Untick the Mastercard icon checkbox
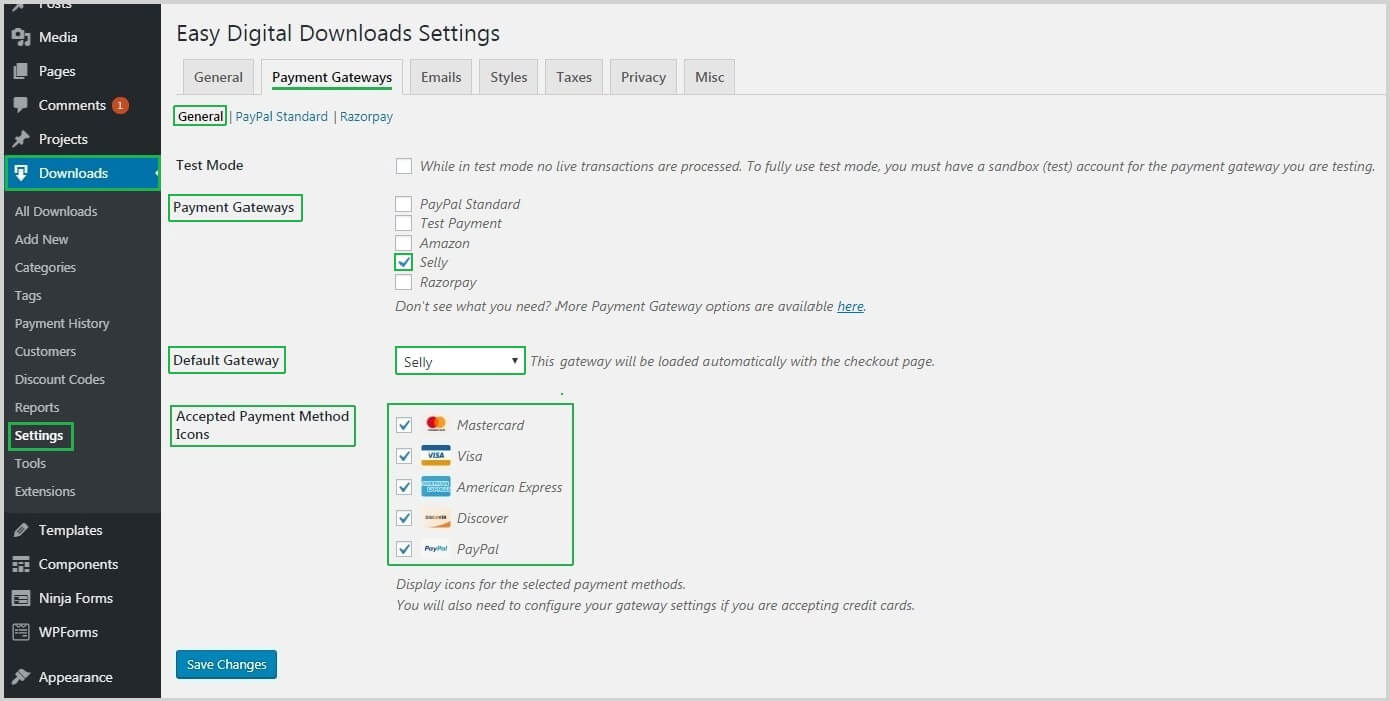 (404, 425)
